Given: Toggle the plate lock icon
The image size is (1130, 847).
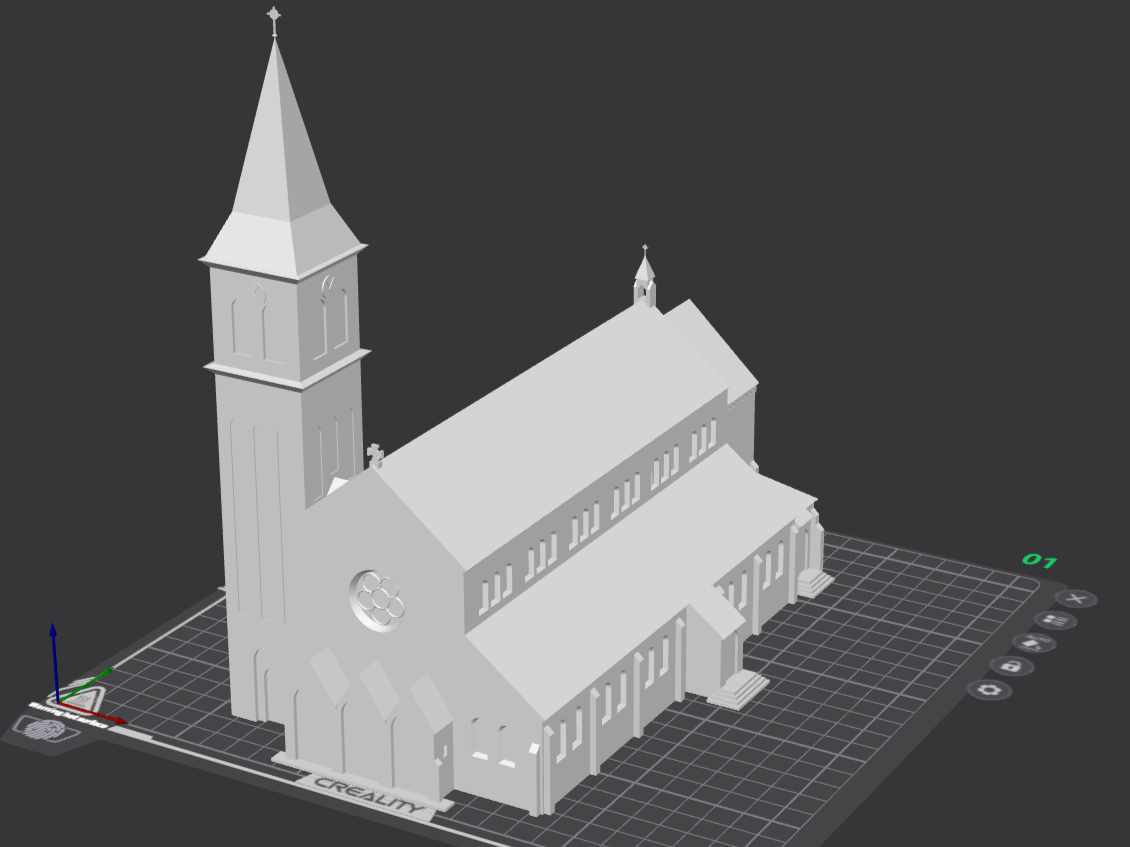Looking at the screenshot, I should (1012, 666).
